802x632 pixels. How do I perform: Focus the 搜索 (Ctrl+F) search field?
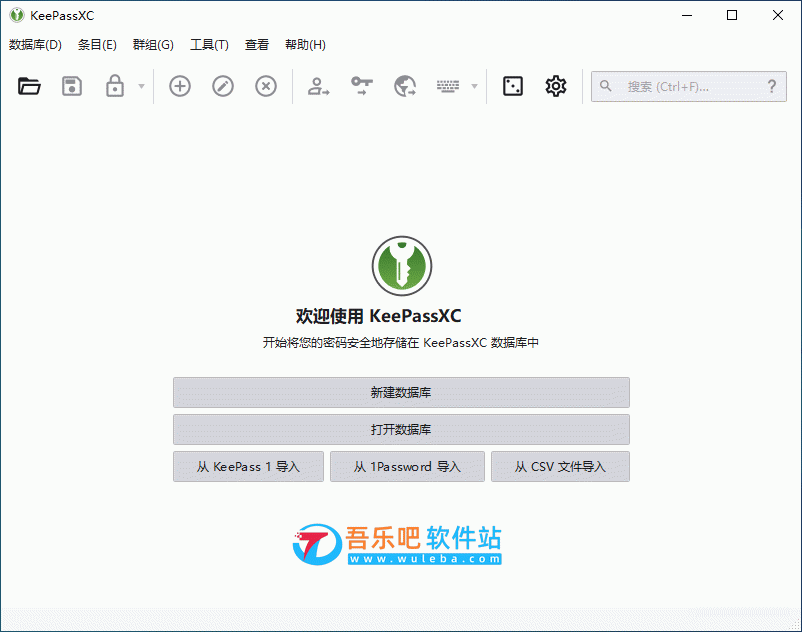[688, 86]
